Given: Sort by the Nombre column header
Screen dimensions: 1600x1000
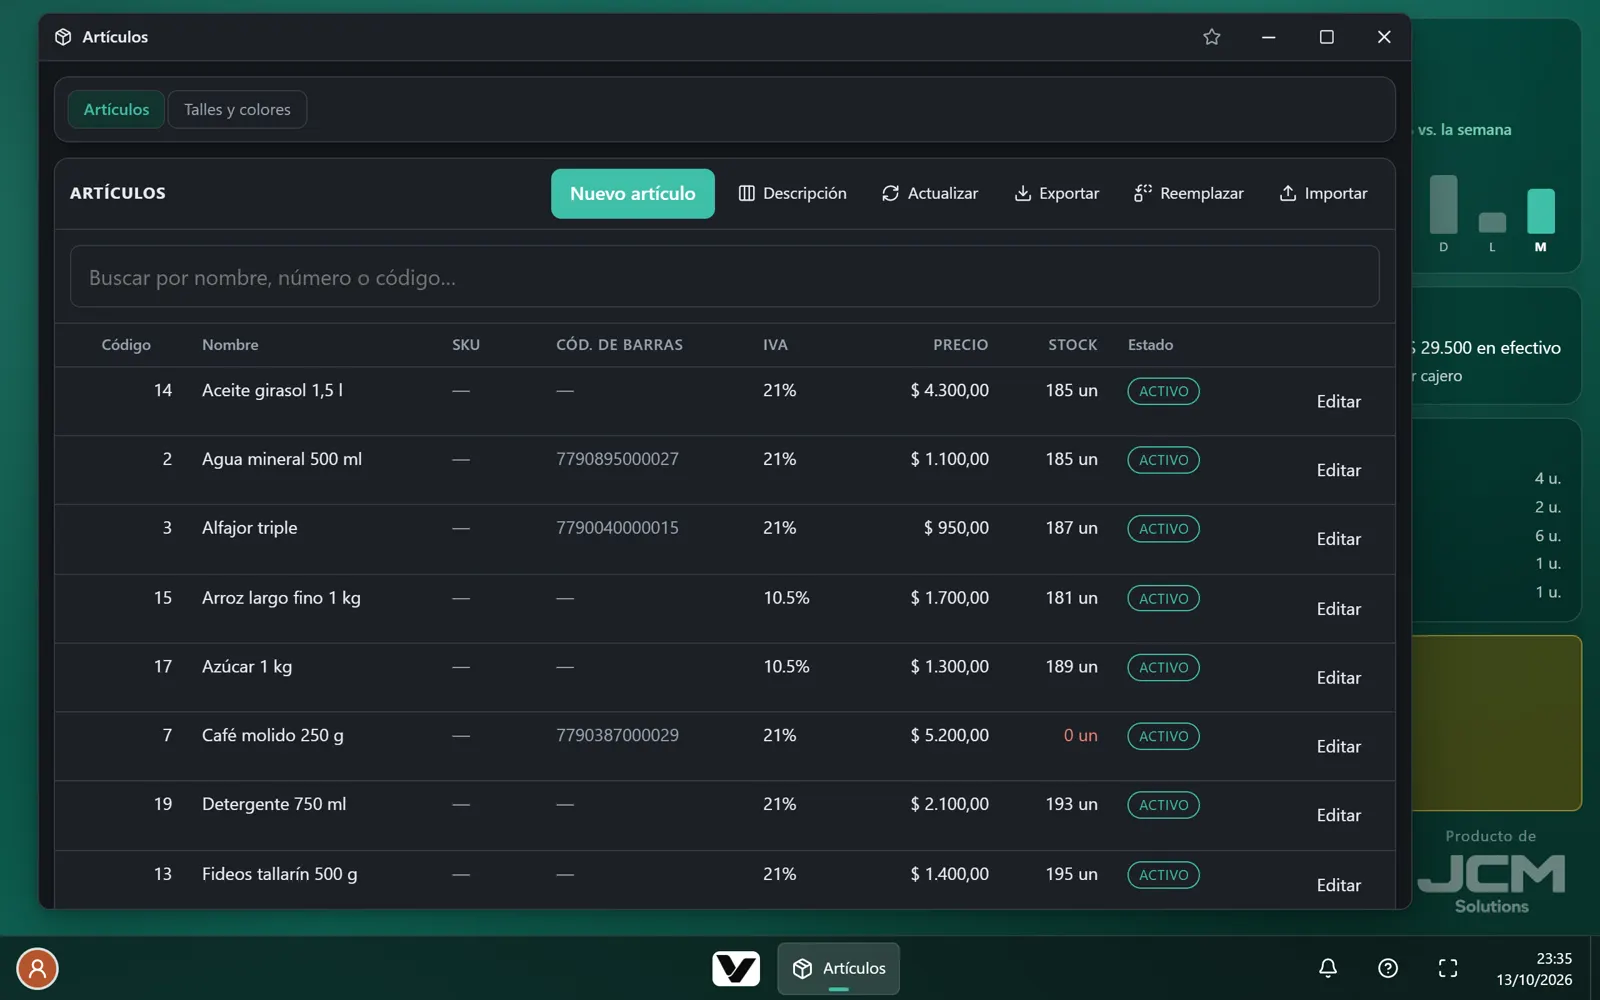Looking at the screenshot, I should (x=230, y=345).
